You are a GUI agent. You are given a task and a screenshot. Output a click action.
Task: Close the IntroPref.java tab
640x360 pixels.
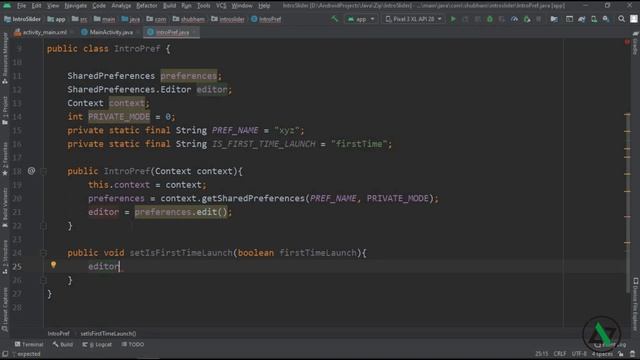(x=194, y=32)
